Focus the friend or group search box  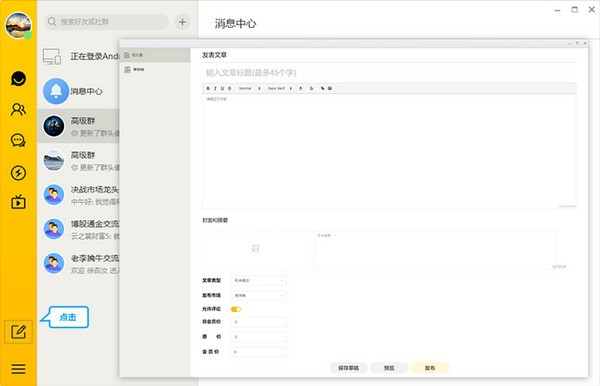[x=107, y=22]
